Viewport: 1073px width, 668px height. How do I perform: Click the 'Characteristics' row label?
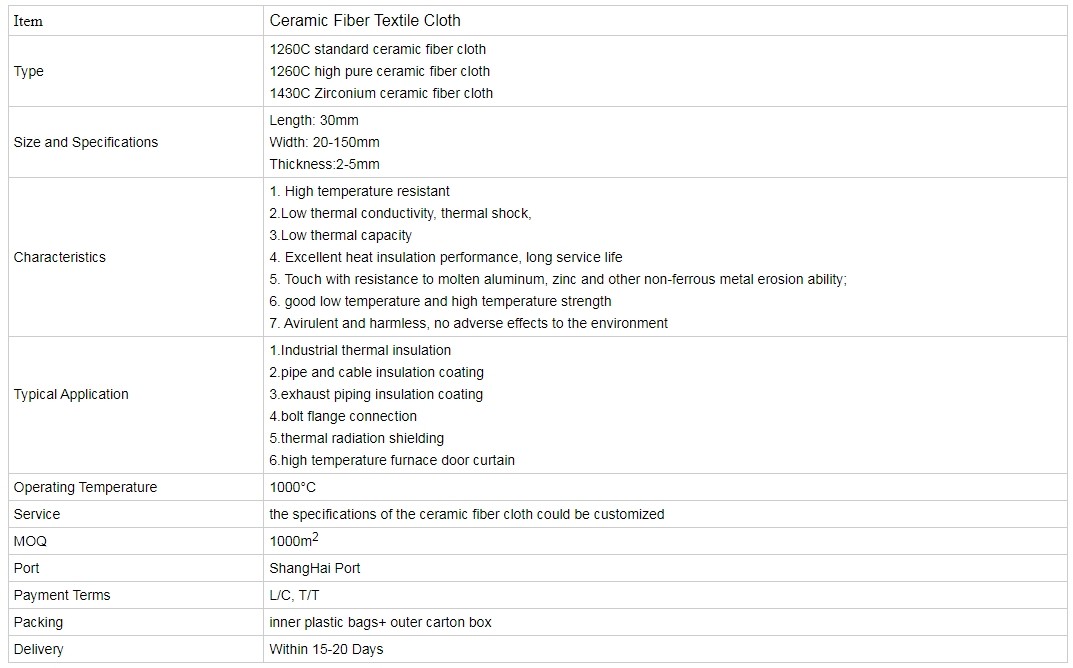point(59,257)
